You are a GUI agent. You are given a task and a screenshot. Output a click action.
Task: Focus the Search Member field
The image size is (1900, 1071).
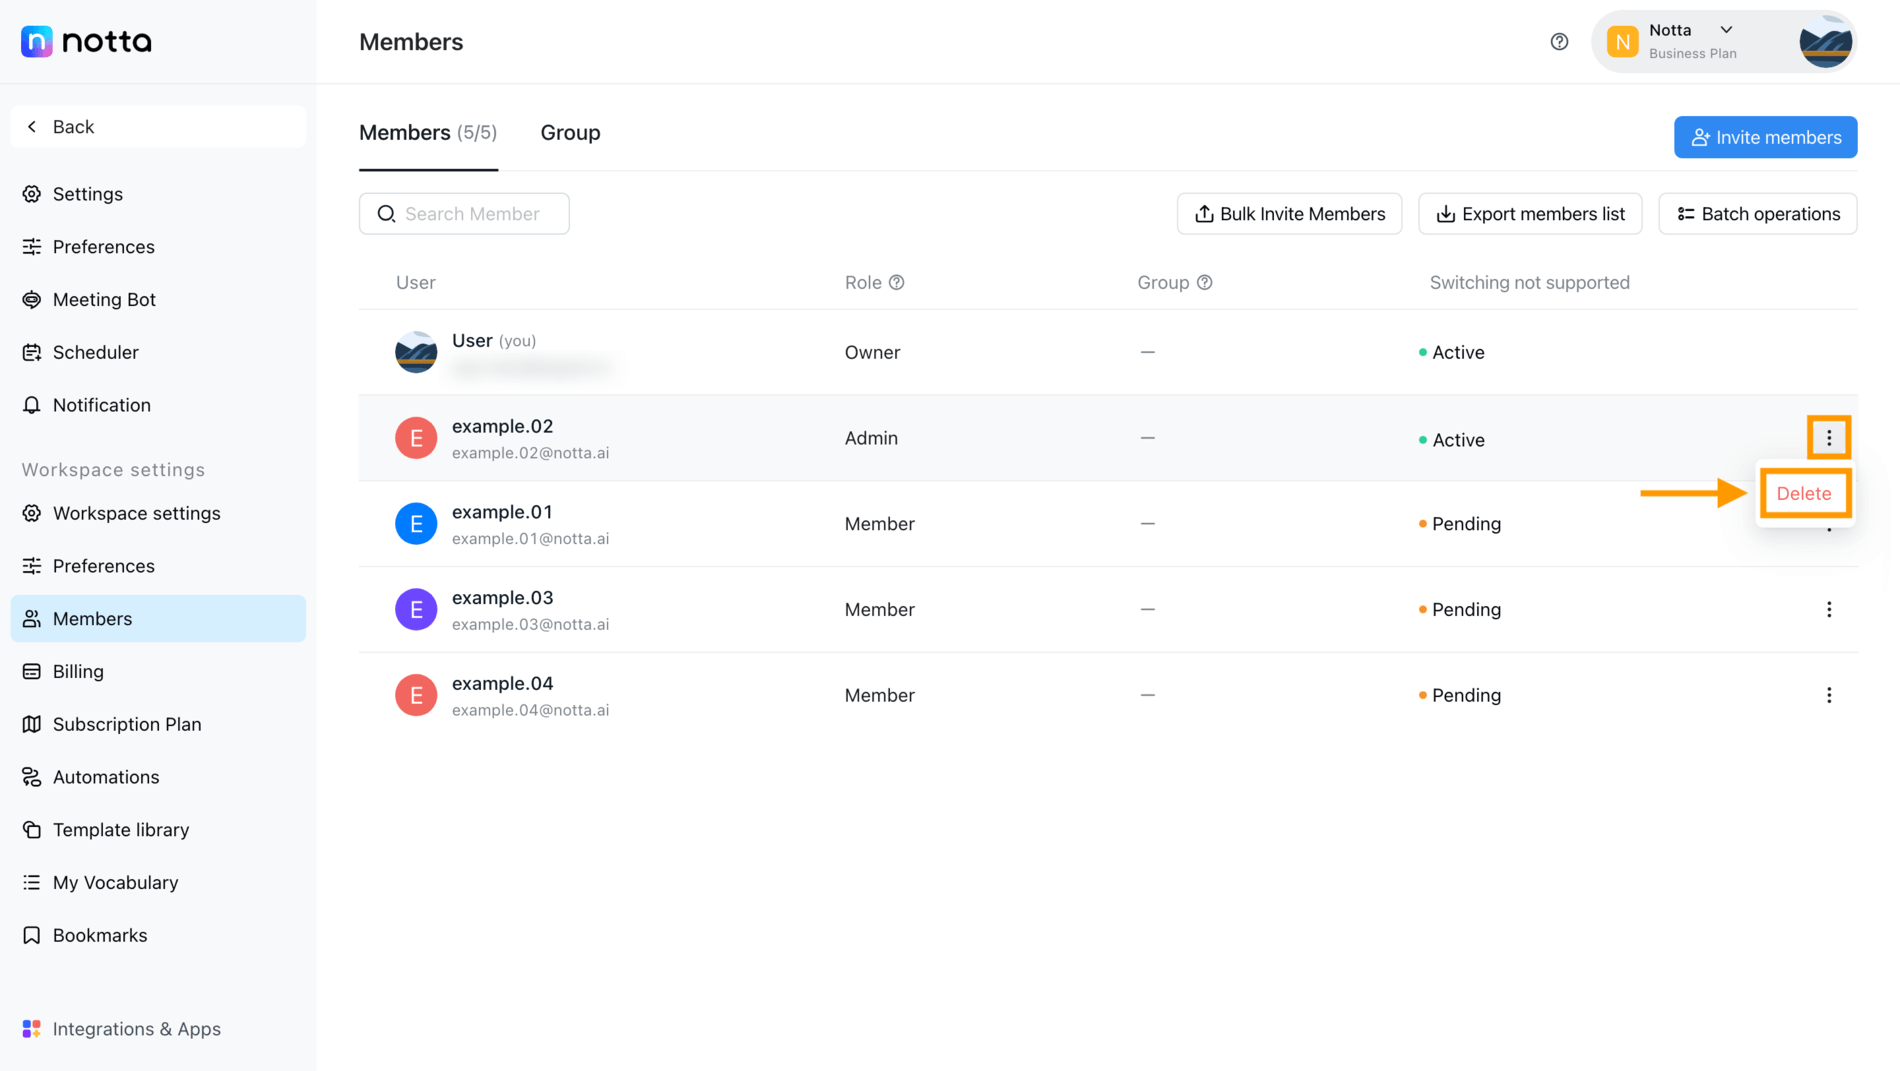click(464, 214)
